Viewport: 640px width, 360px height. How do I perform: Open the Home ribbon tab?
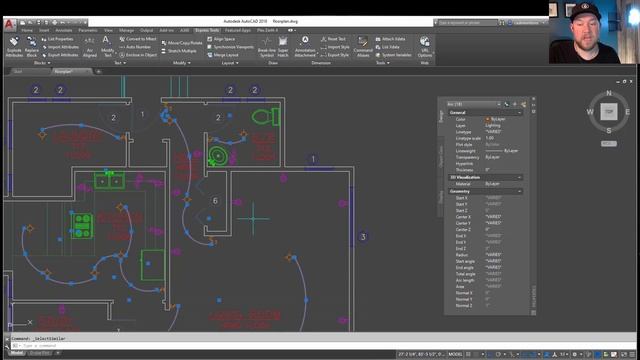[27, 30]
